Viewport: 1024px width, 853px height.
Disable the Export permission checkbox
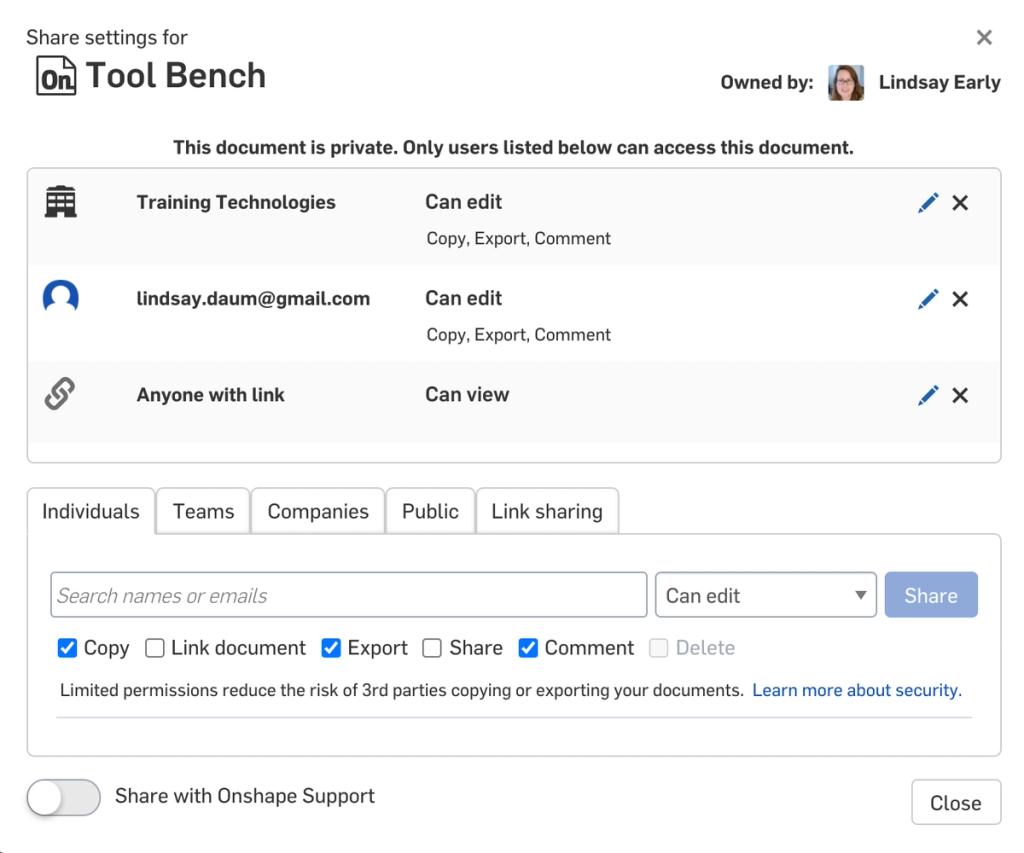coord(330,648)
